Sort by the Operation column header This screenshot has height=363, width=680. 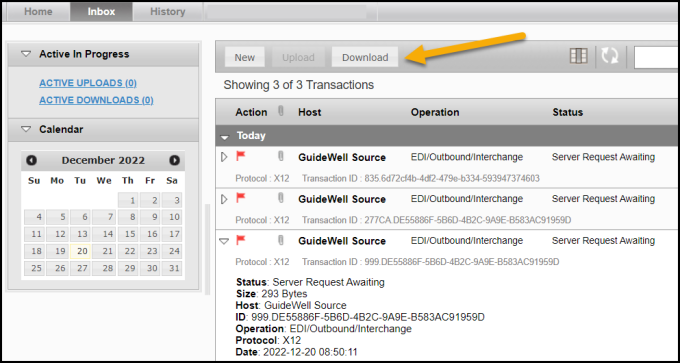pos(435,112)
